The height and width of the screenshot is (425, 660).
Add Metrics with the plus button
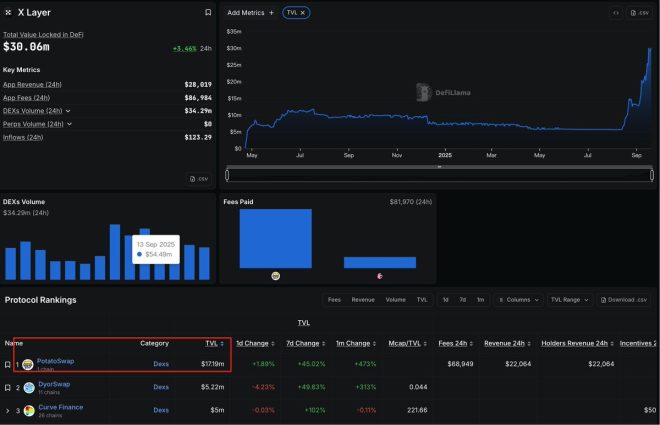pos(251,13)
